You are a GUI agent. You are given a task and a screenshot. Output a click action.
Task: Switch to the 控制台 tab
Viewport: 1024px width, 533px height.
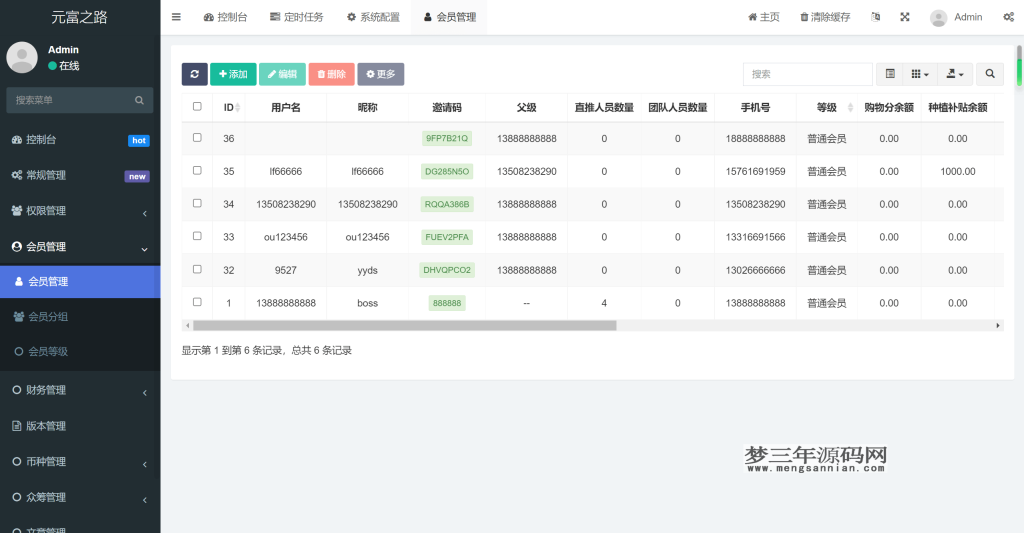225,17
